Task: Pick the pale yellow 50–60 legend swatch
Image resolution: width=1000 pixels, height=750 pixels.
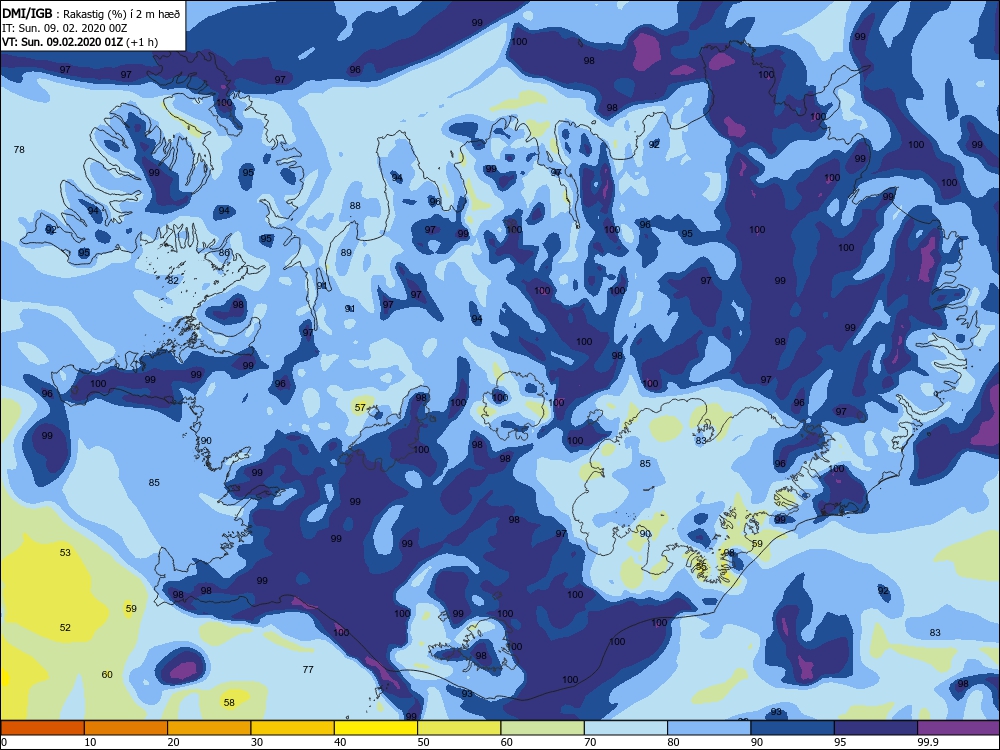Action: [459, 728]
